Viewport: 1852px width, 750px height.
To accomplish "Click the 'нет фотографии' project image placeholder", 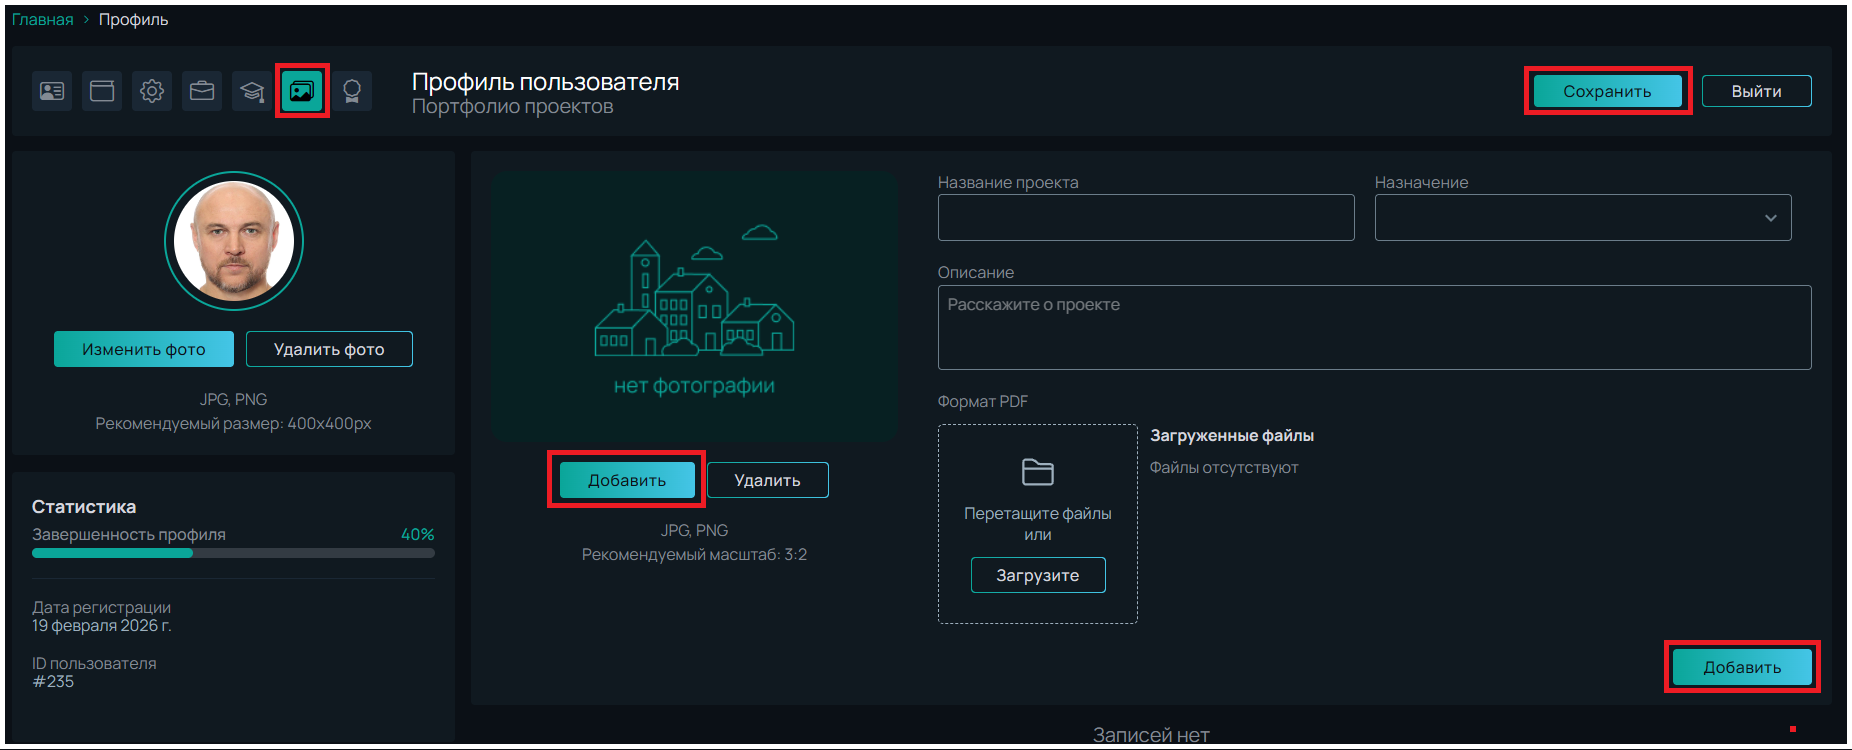I will [694, 307].
